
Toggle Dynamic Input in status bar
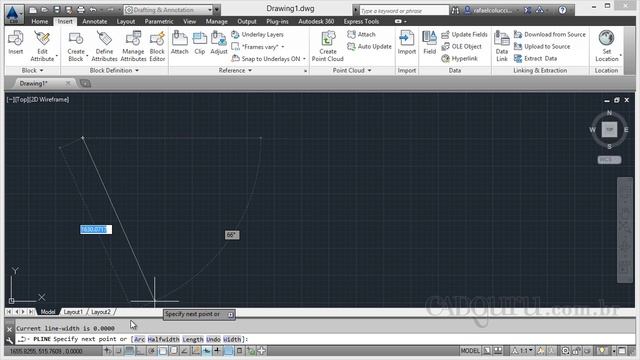(207, 351)
